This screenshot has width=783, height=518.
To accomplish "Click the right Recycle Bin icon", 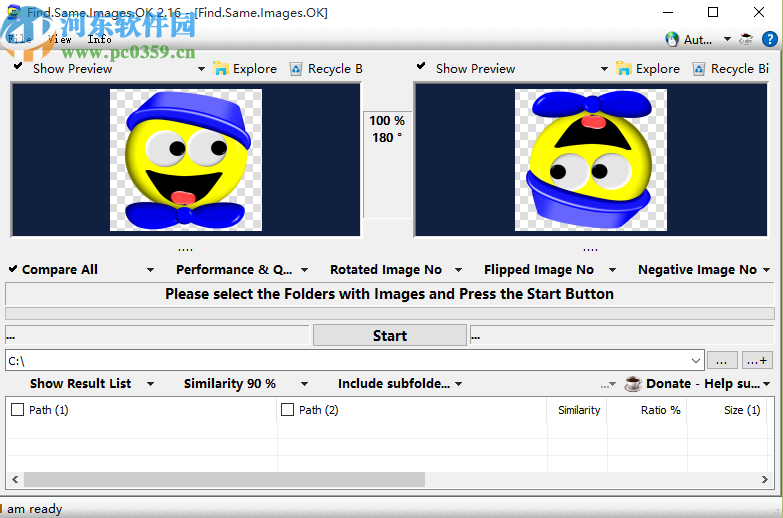I will coord(699,69).
